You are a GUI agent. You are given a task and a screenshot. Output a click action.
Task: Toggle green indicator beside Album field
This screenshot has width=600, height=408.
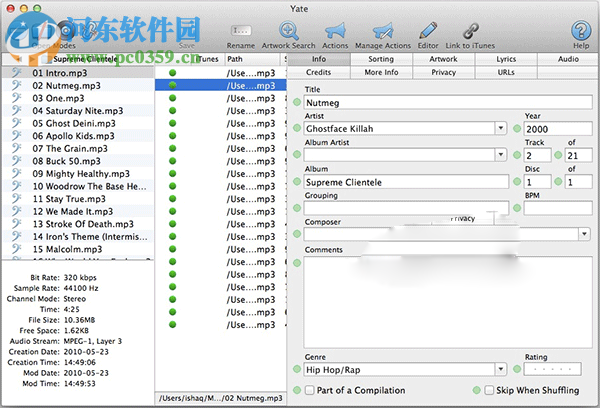point(297,181)
